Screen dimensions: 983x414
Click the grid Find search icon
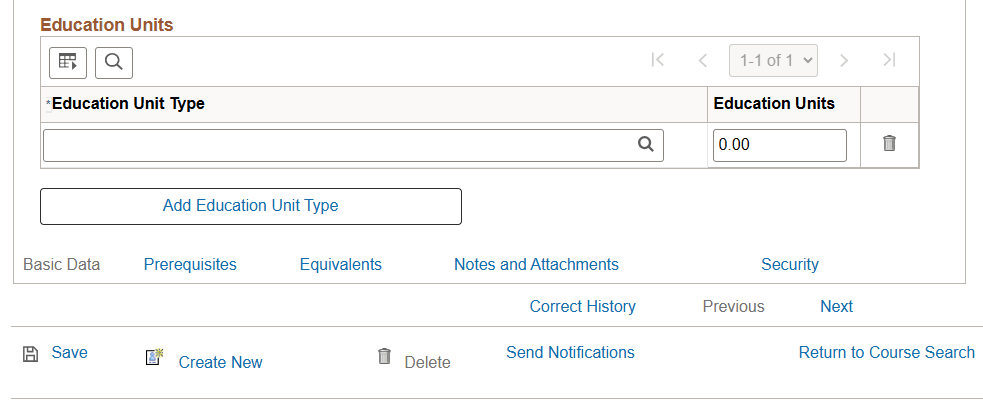point(114,62)
